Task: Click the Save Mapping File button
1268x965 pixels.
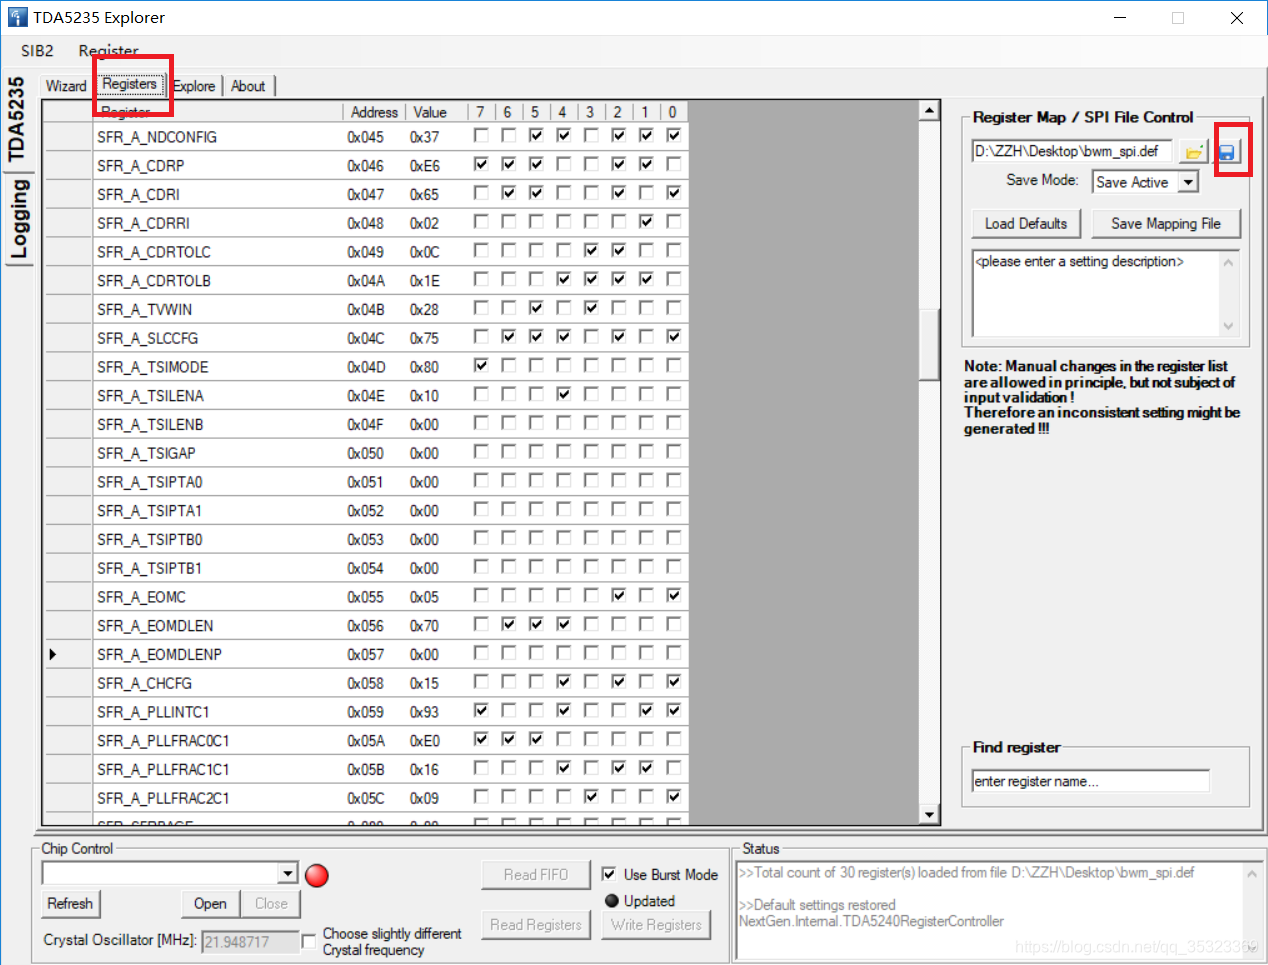Action: point(1166,224)
